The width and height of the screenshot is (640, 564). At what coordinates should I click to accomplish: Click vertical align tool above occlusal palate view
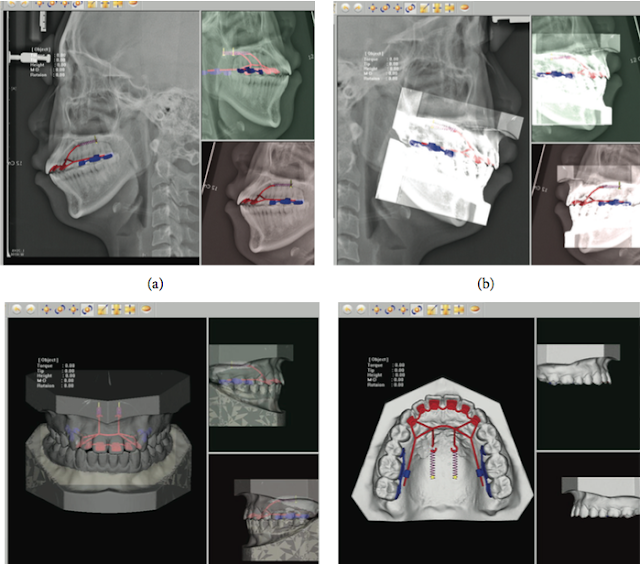click(445, 310)
